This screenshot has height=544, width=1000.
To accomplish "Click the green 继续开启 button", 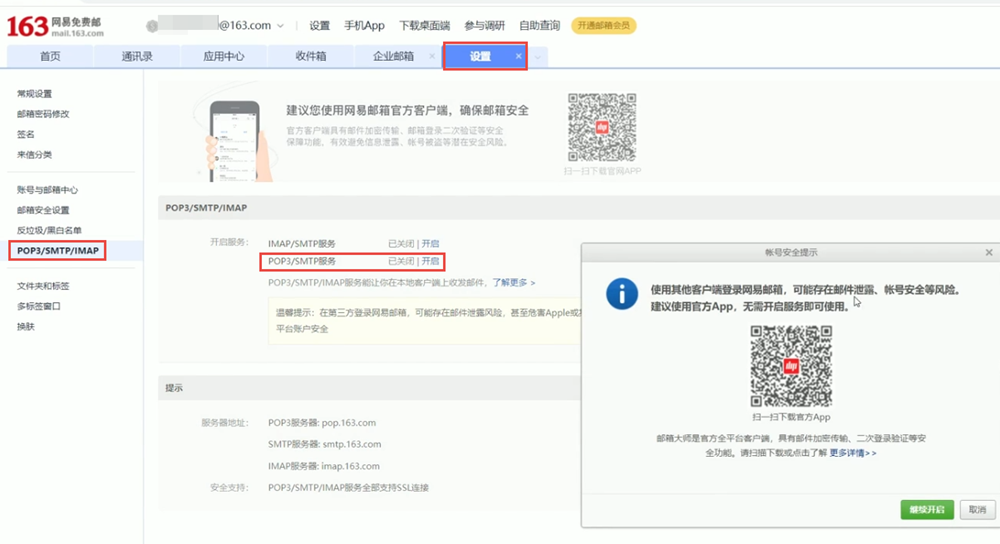I will 927,510.
